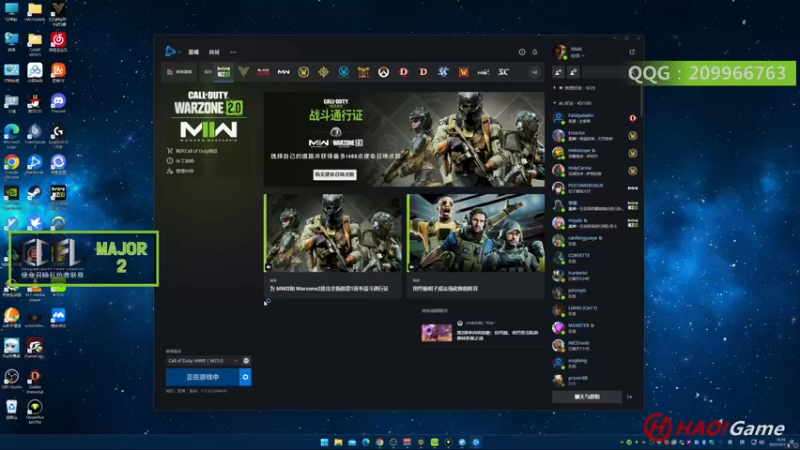Open Google Chrome desktop shortcut
The height and width of the screenshot is (450, 800).
click(11, 166)
